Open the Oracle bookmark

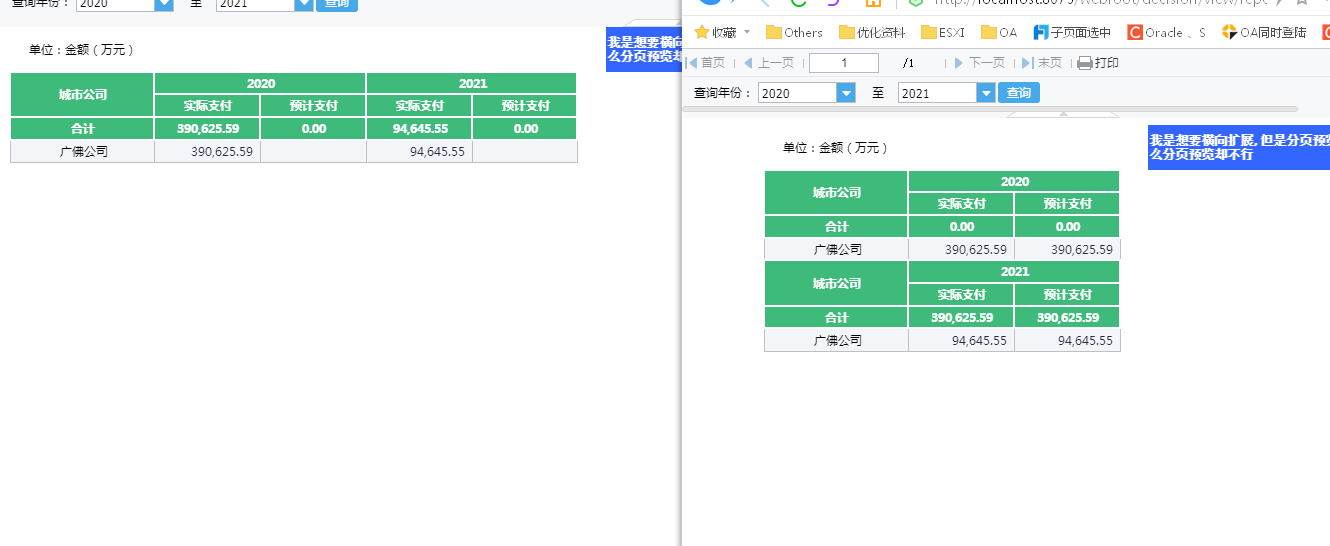[x=1166, y=32]
